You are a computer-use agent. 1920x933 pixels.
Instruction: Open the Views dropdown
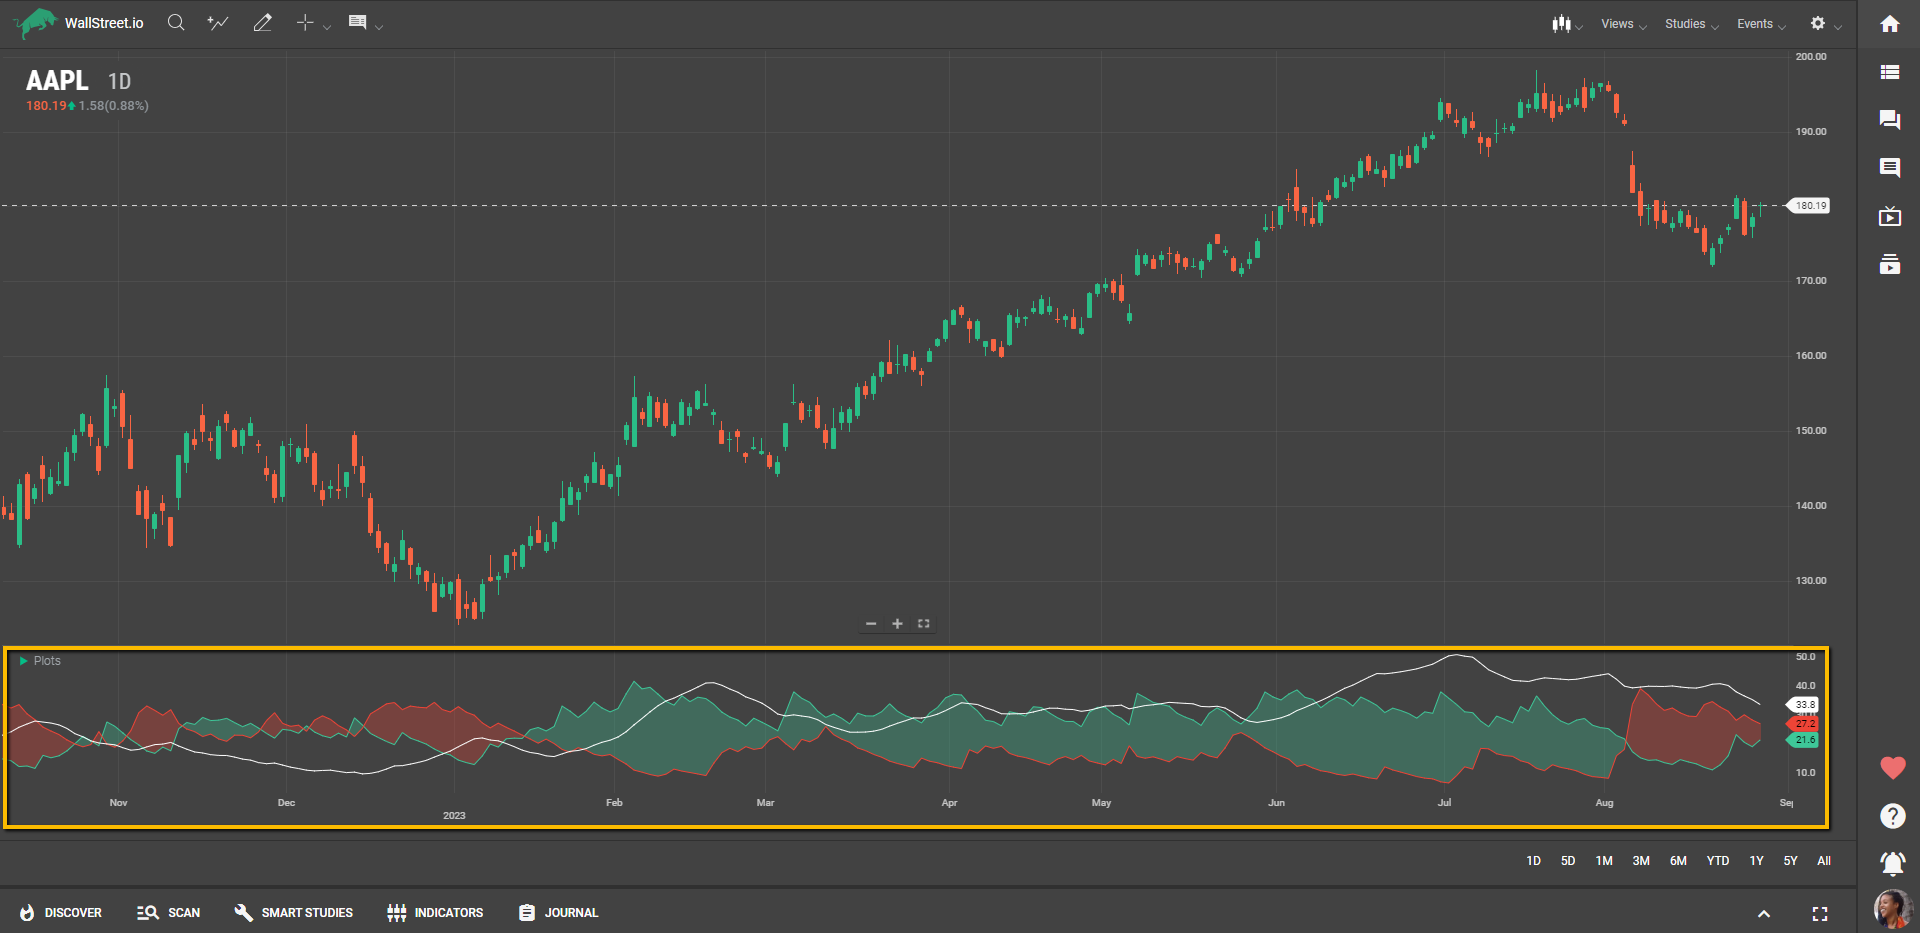pyautogui.click(x=1622, y=24)
